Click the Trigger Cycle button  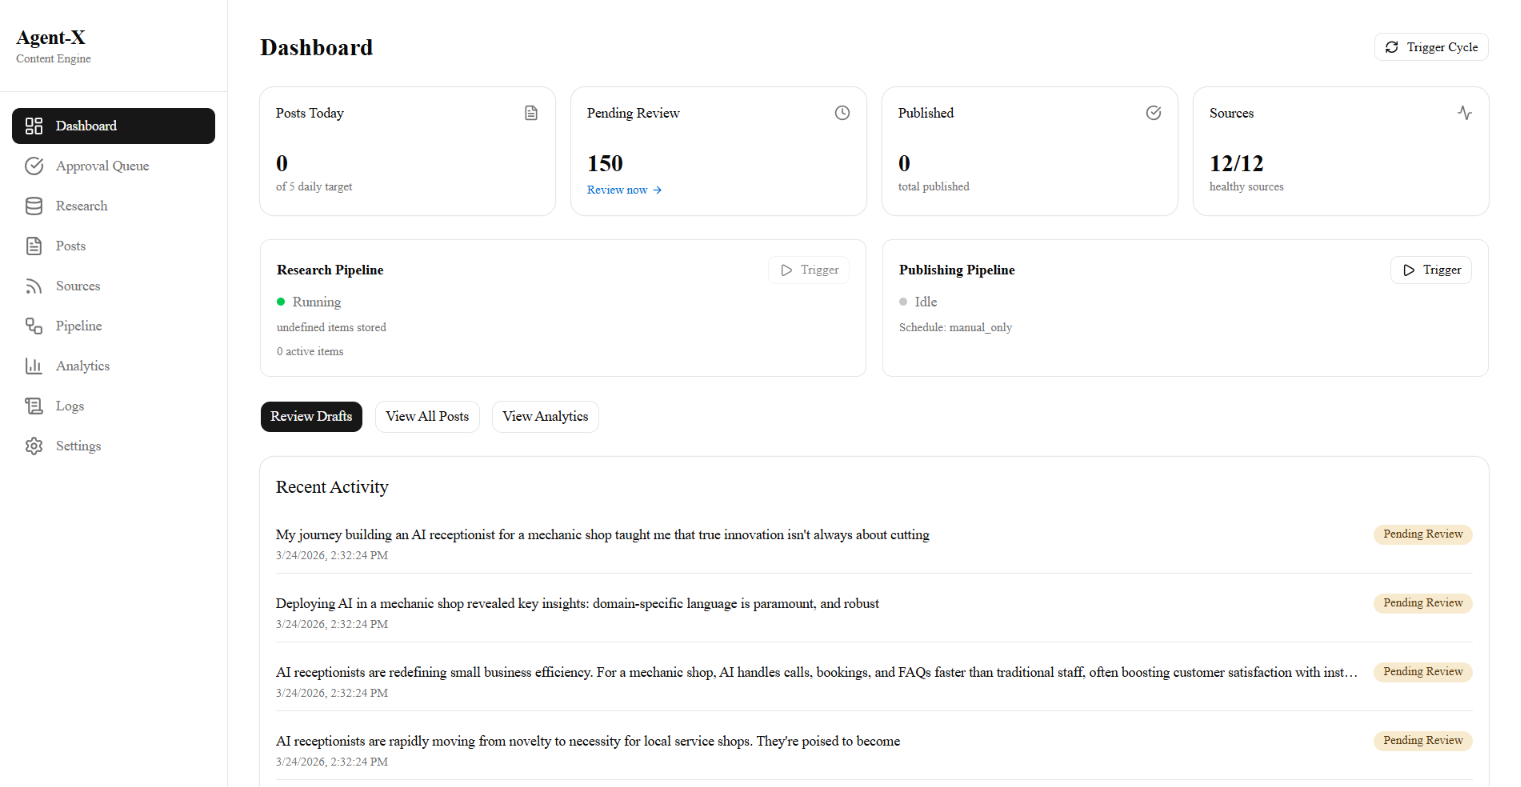(x=1431, y=47)
